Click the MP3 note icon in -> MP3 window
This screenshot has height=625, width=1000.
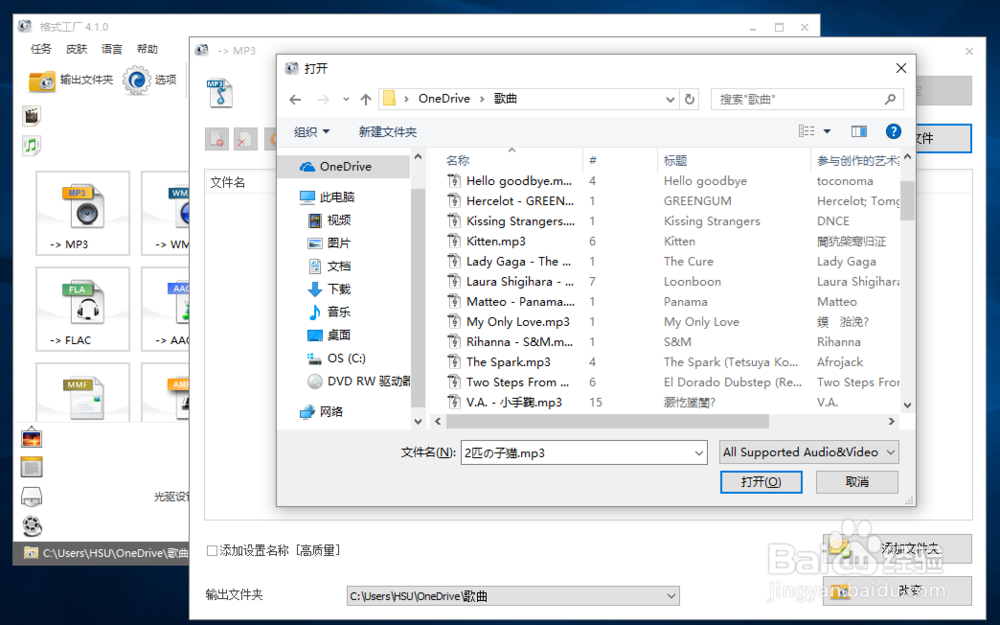tap(219, 92)
